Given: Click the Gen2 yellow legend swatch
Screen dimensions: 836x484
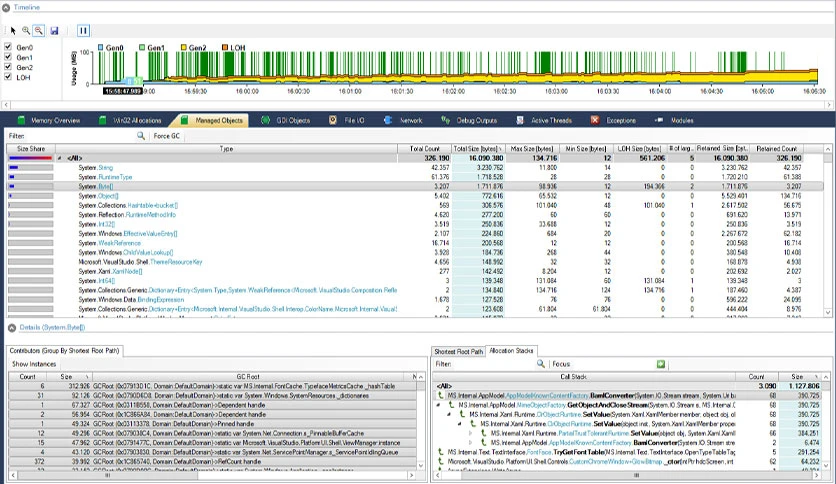Looking at the screenshot, I should coord(183,47).
